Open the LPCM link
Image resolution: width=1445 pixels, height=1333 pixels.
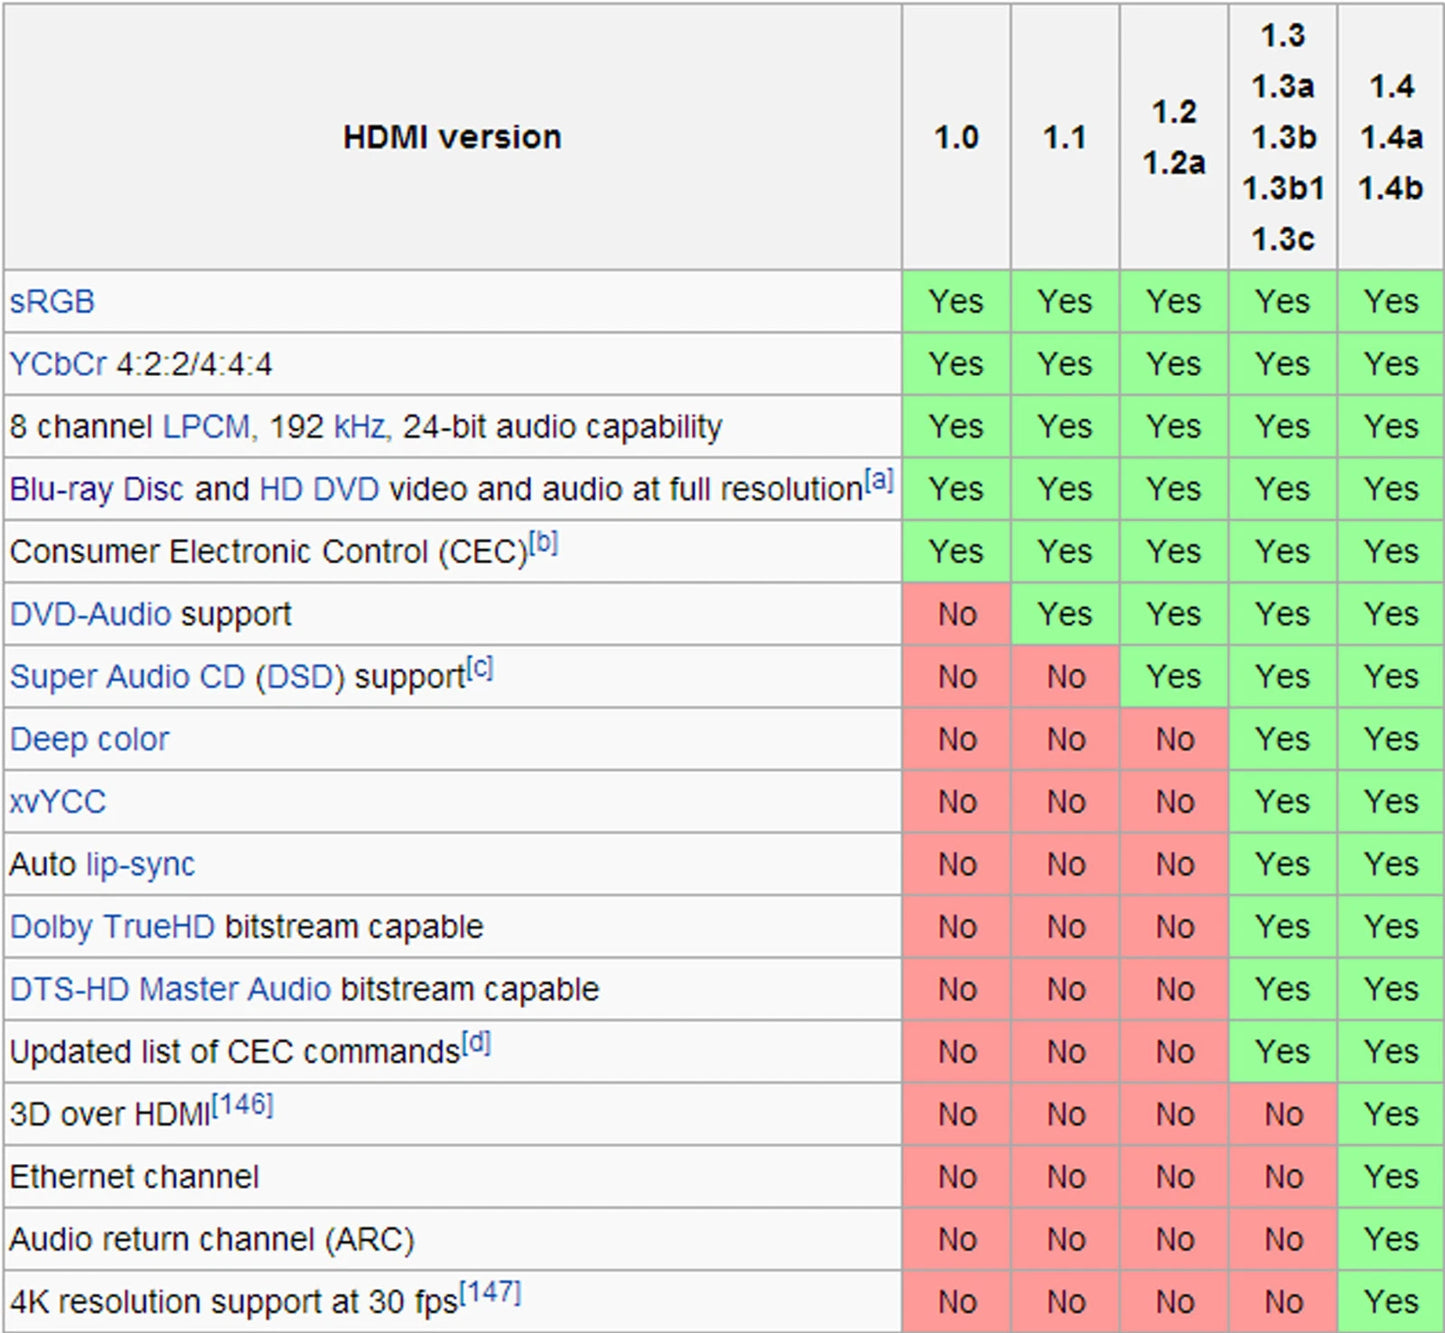point(206,427)
